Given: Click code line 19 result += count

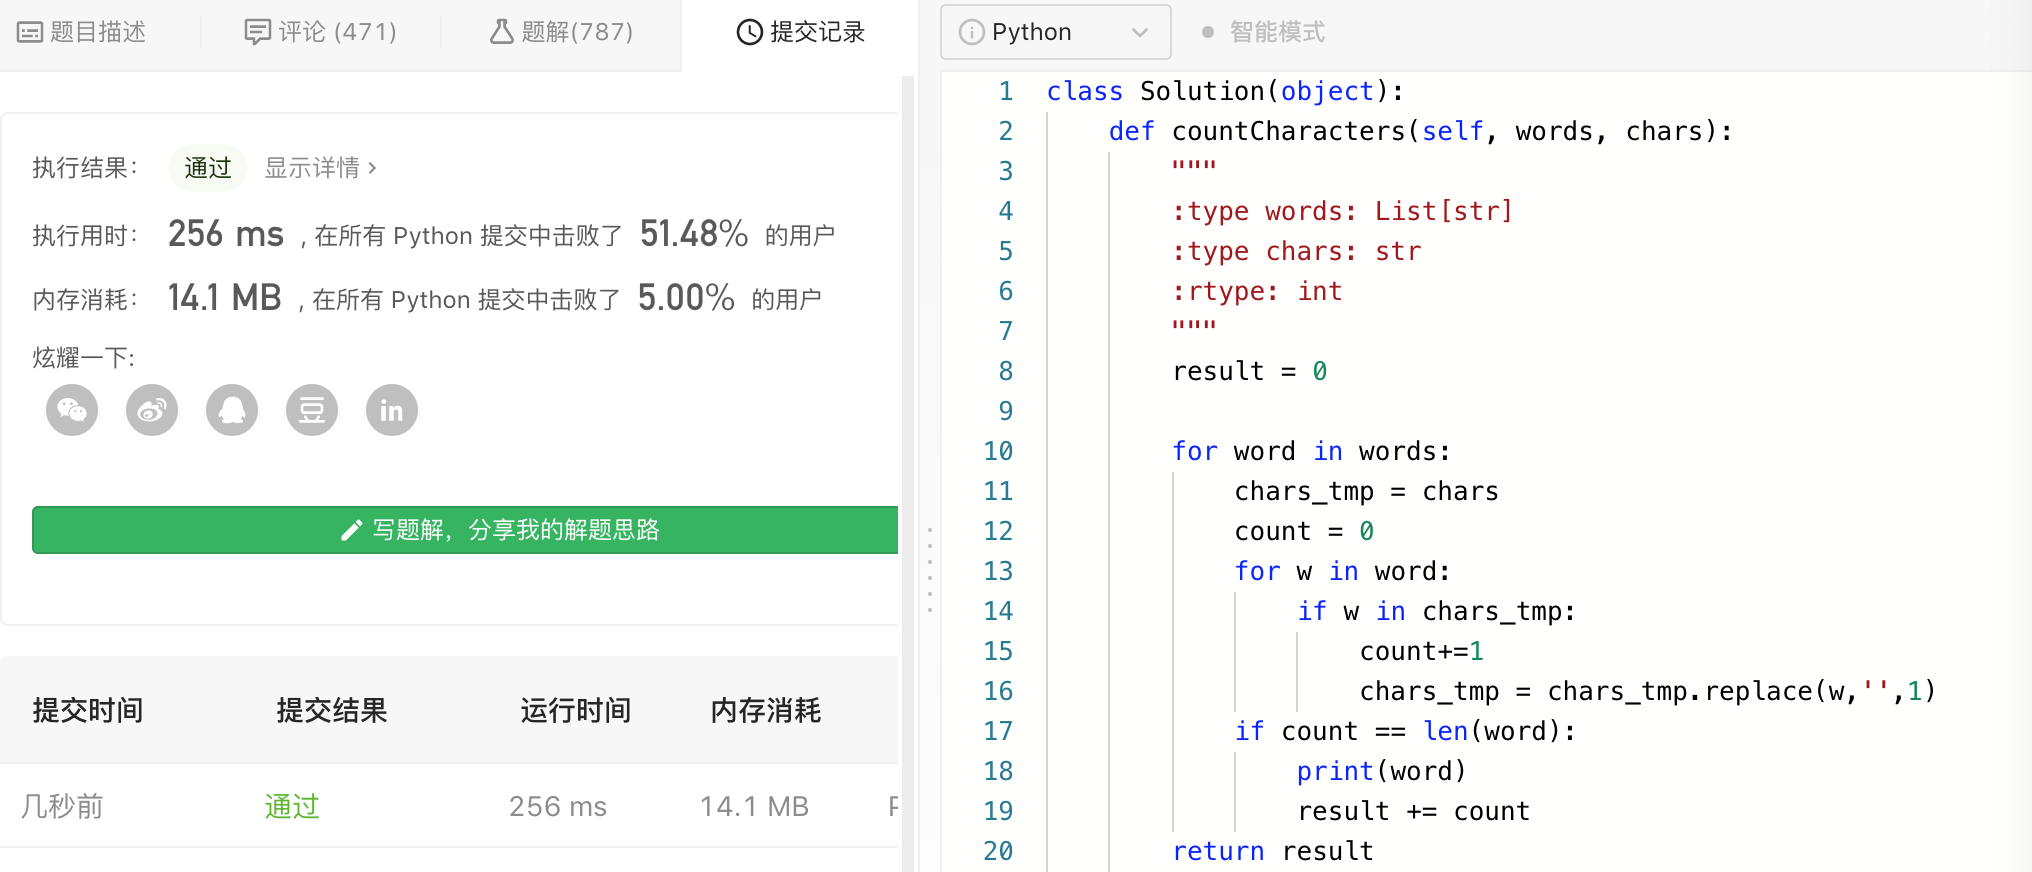Looking at the screenshot, I should pos(1413,811).
